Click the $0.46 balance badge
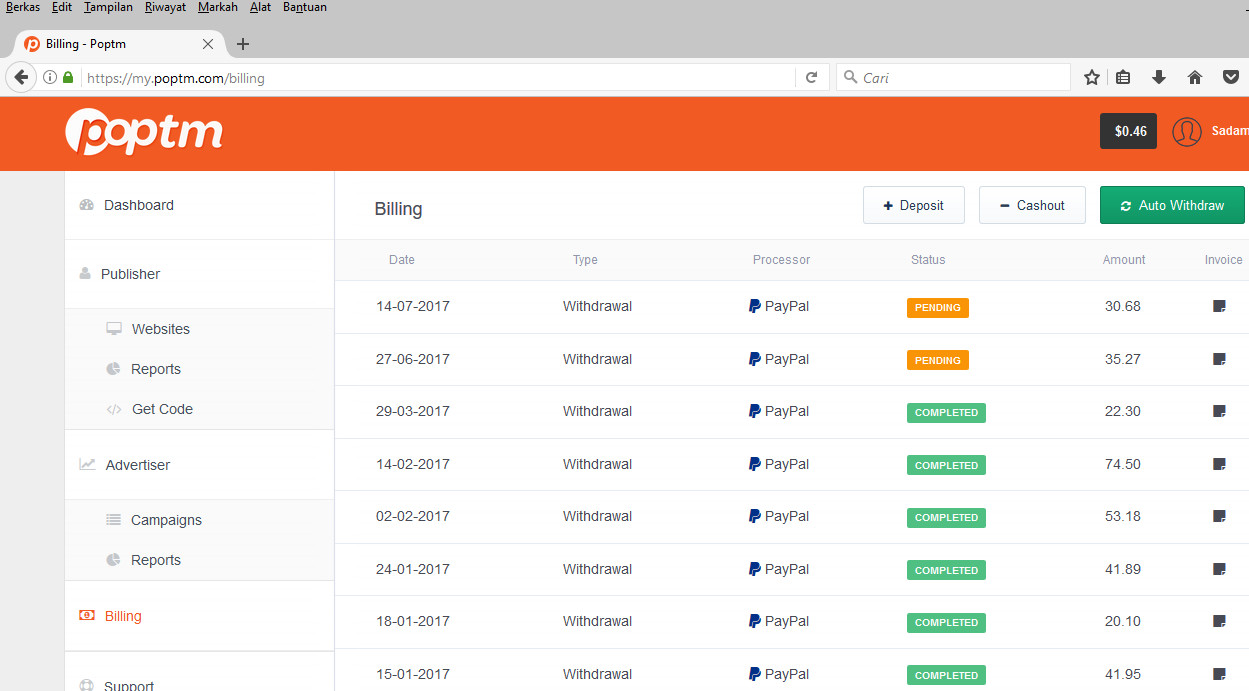 click(x=1128, y=131)
